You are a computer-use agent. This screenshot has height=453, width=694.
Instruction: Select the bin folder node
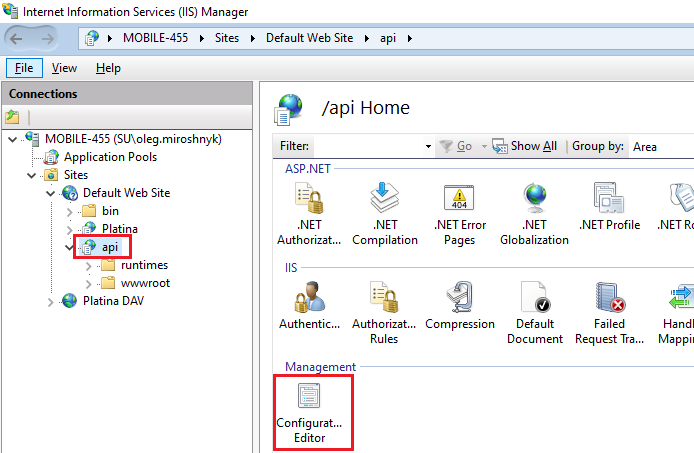click(x=110, y=211)
